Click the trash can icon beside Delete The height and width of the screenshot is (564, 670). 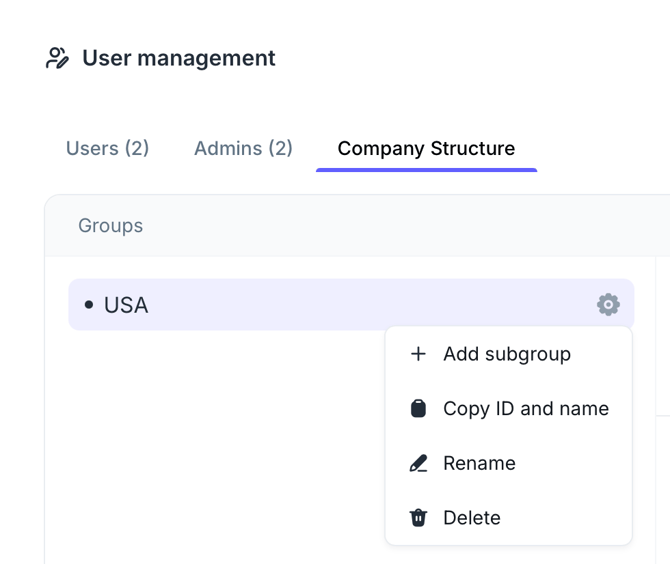[x=418, y=518]
